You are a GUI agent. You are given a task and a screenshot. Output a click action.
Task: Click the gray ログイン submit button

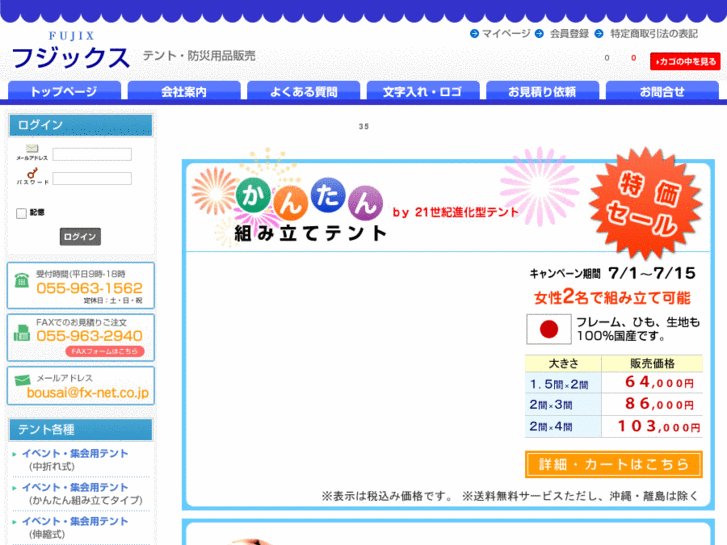tap(80, 237)
